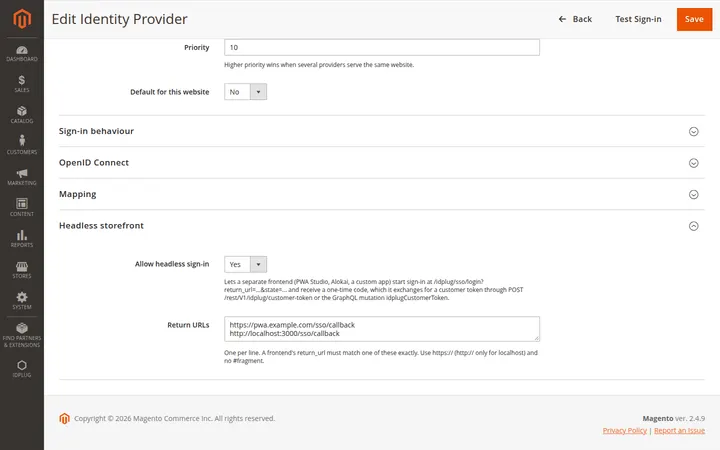Open the System sidebar item
Screen dimensions: 720x450
click(22, 301)
